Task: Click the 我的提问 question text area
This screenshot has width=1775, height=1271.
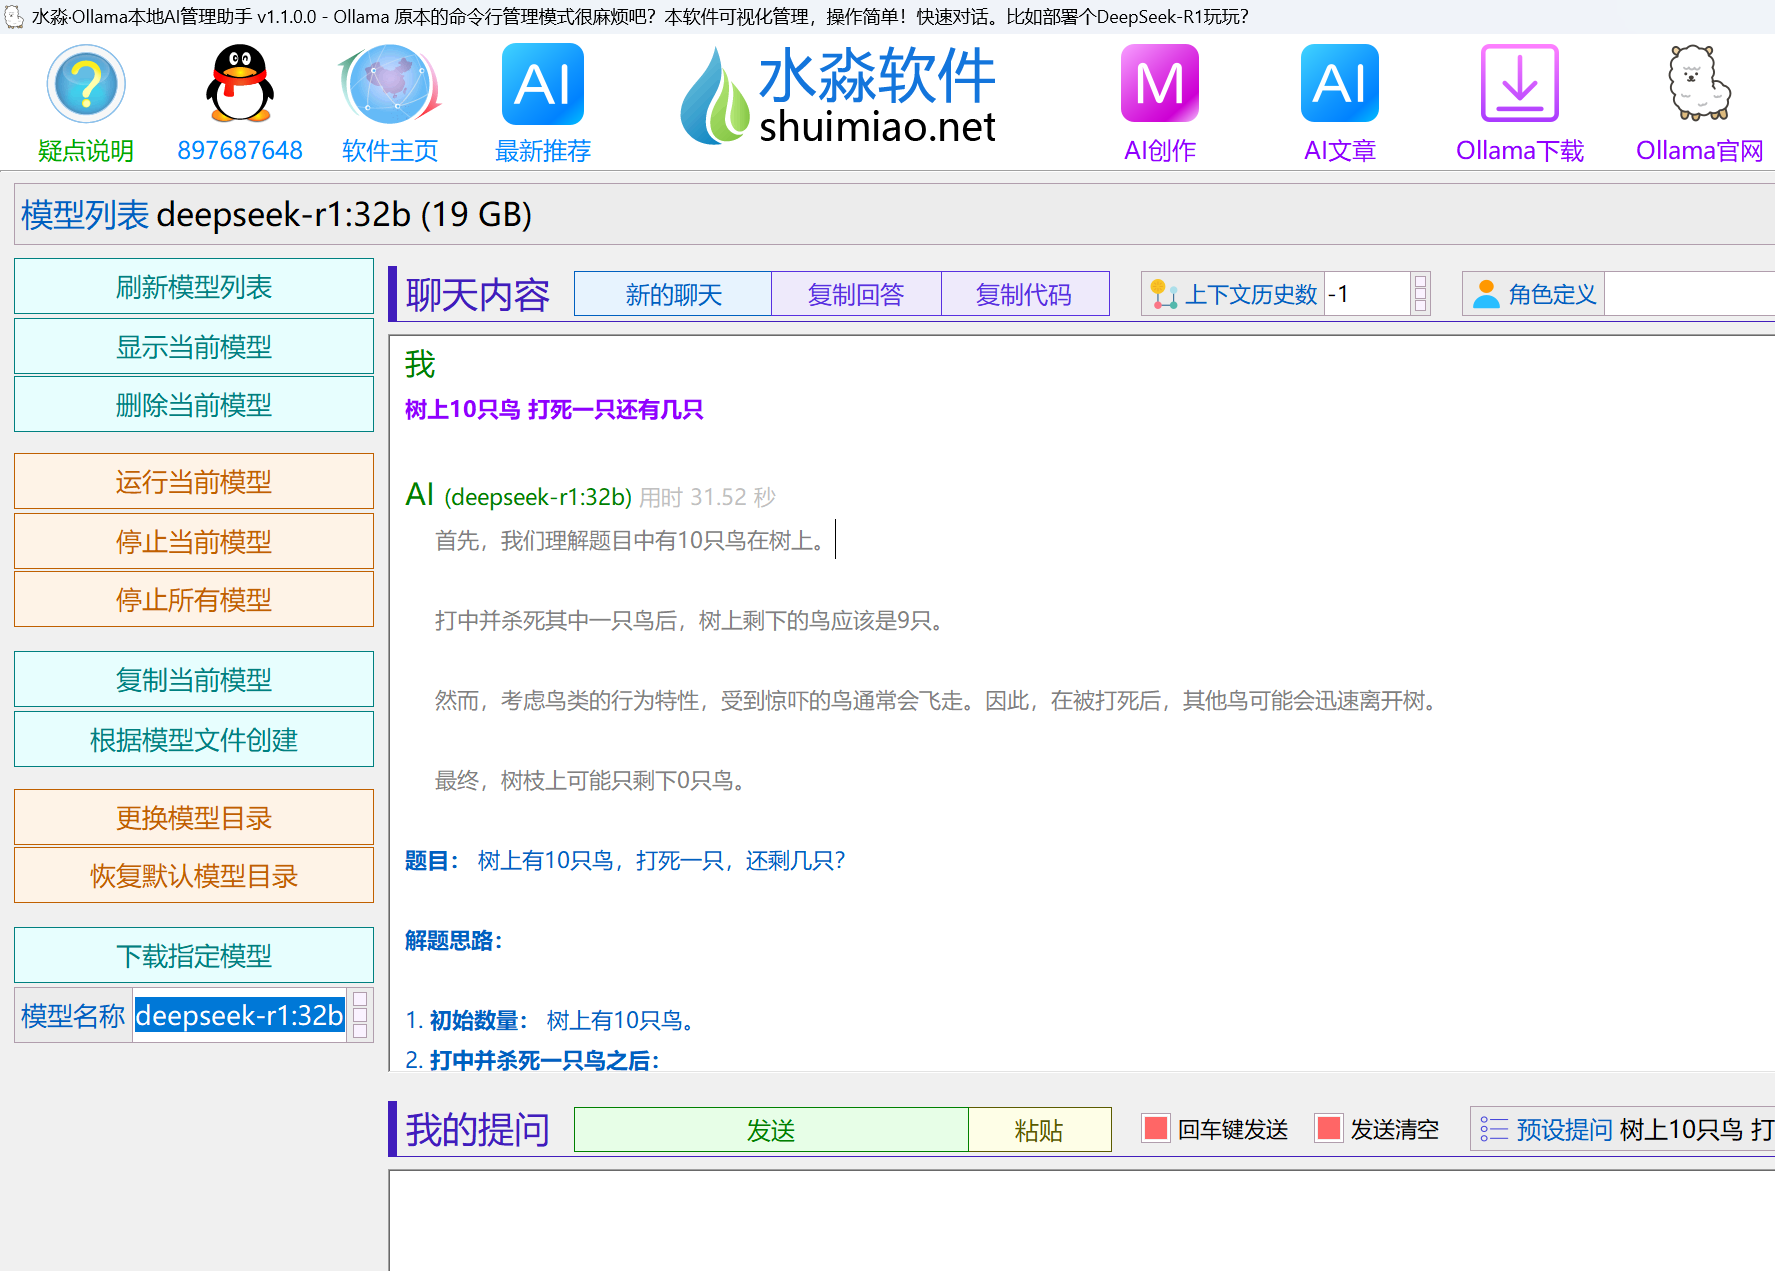Action: tap(1082, 1221)
